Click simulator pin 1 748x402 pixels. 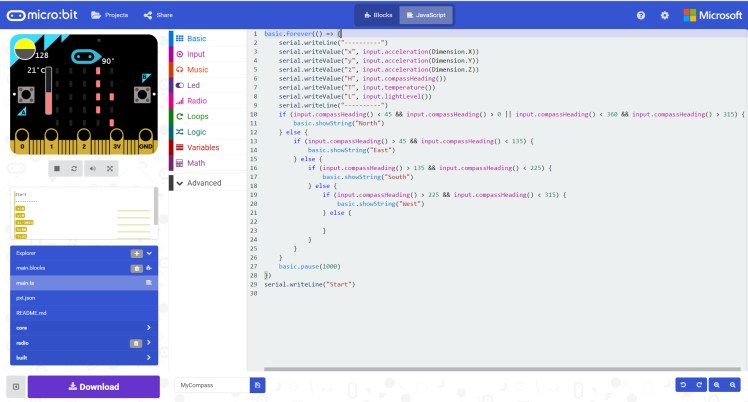[51, 142]
